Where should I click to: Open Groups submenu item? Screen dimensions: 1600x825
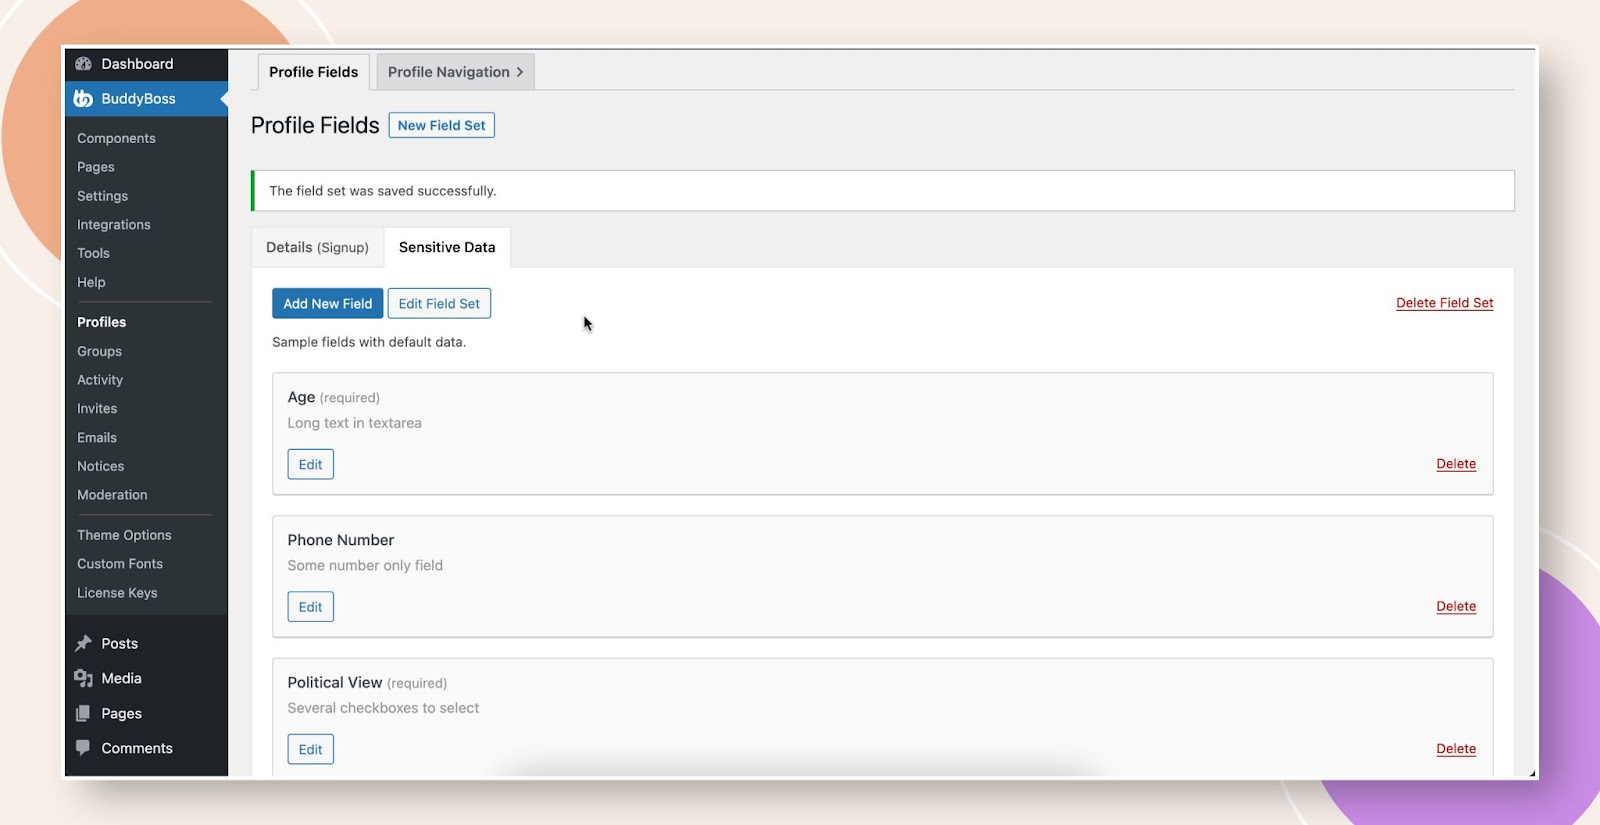[99, 351]
